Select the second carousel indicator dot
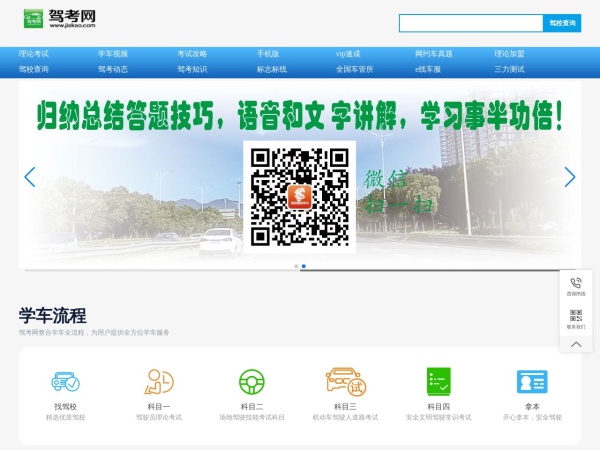The width and height of the screenshot is (600, 450). click(x=304, y=266)
